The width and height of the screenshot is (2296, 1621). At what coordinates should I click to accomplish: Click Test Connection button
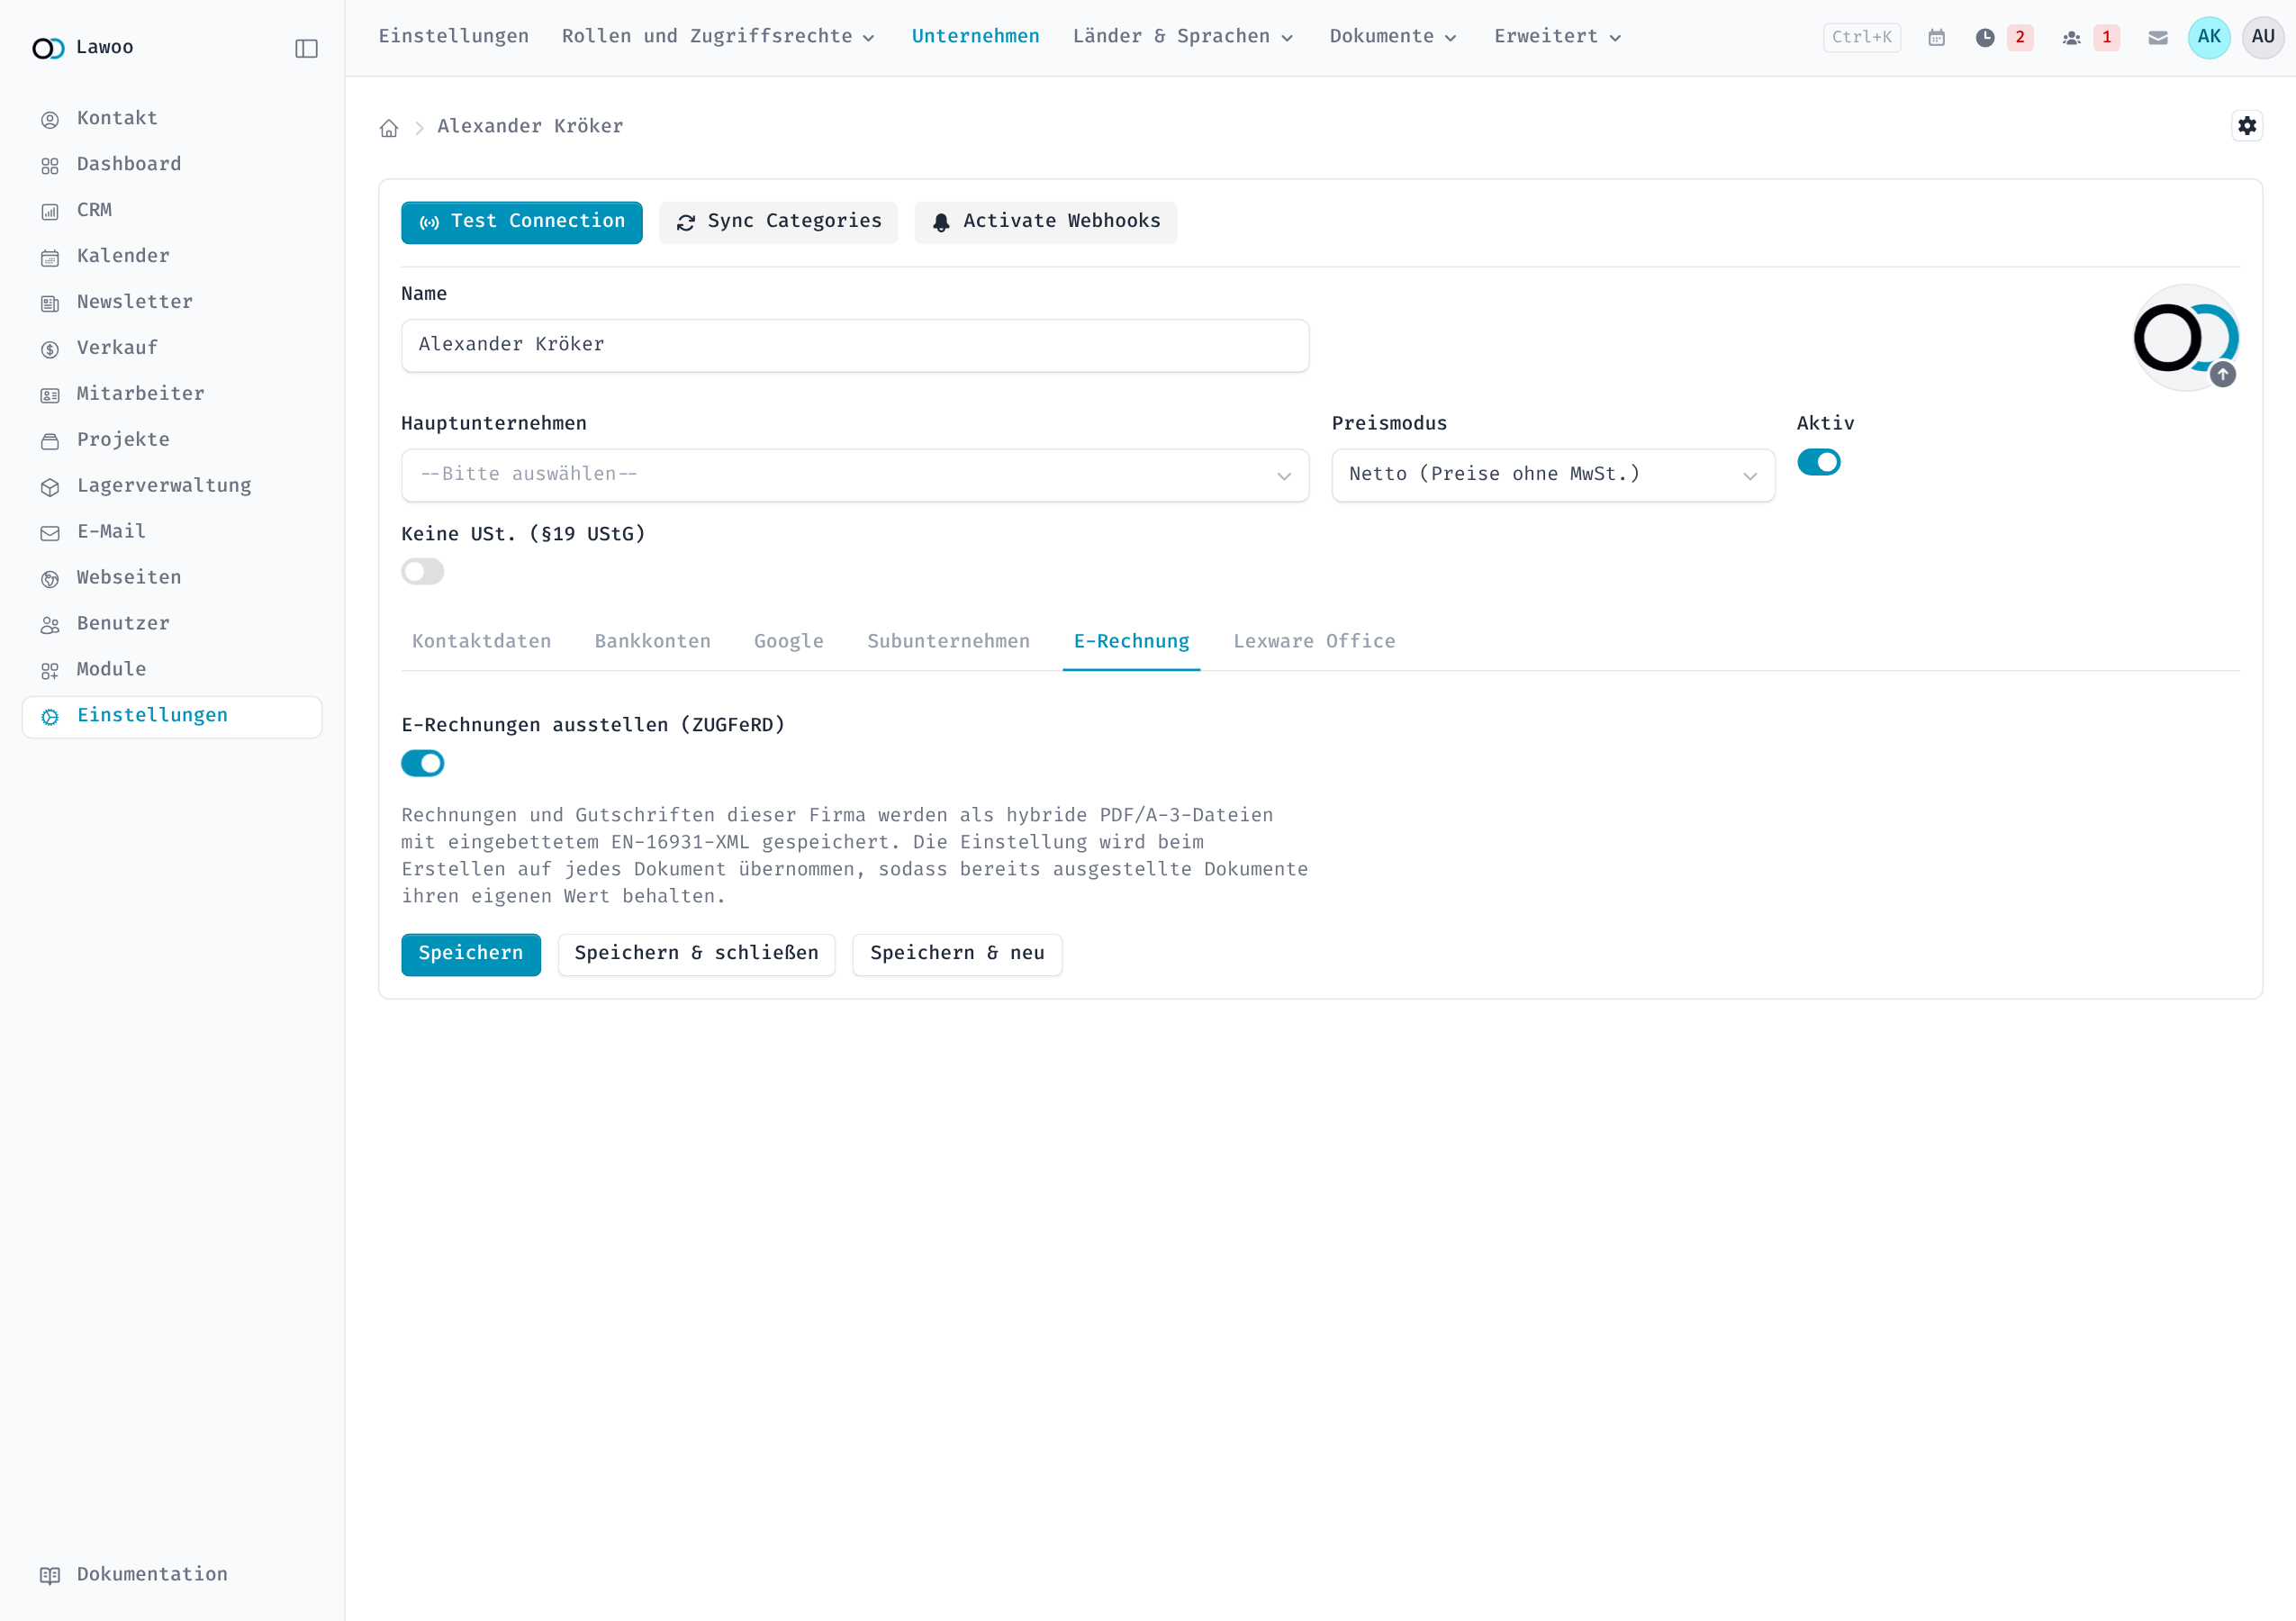[521, 222]
